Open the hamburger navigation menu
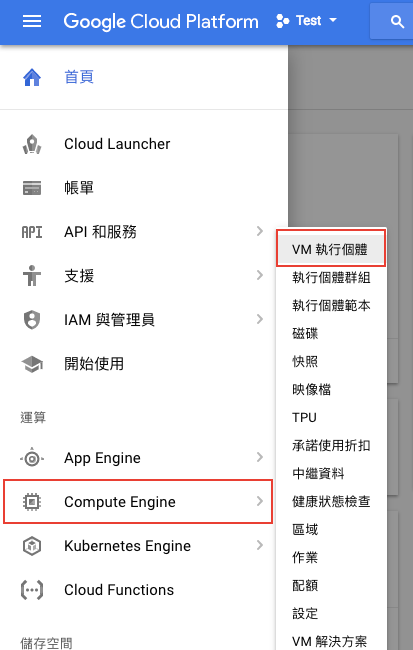 click(x=32, y=21)
